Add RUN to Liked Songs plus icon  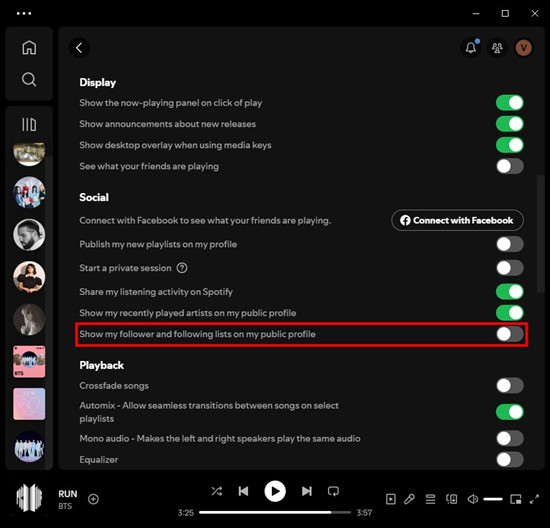[93, 499]
